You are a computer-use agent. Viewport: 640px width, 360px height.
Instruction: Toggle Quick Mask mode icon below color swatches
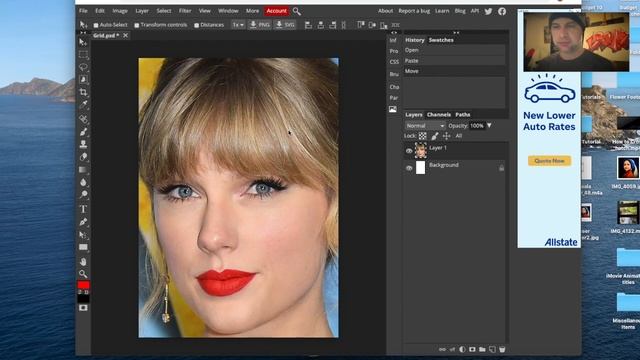coord(83,308)
